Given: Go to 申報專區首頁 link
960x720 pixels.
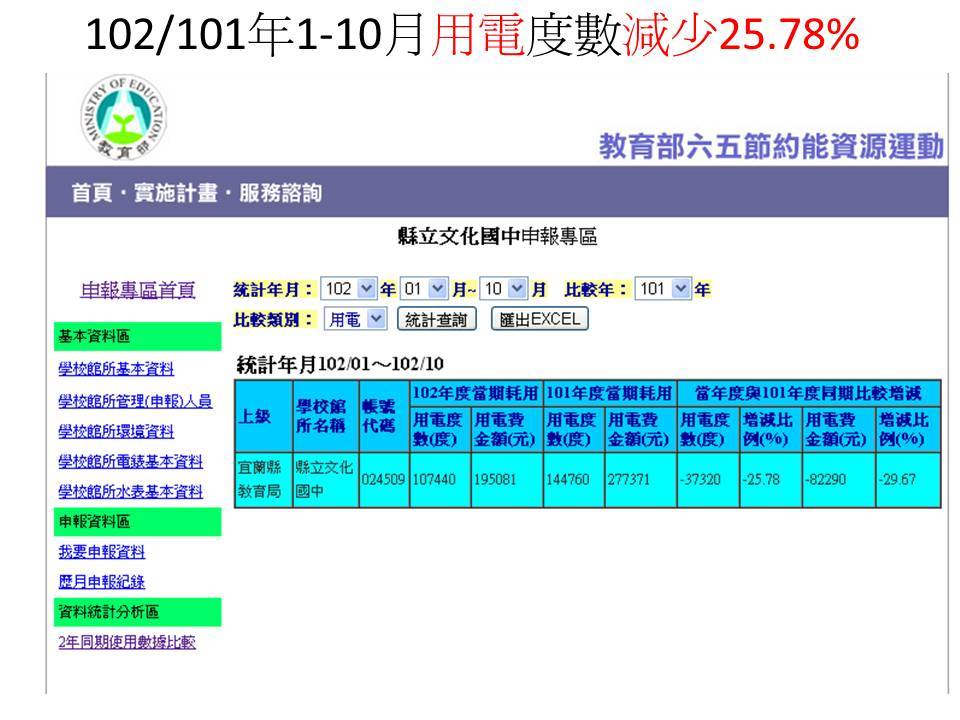Looking at the screenshot, I should 138,290.
